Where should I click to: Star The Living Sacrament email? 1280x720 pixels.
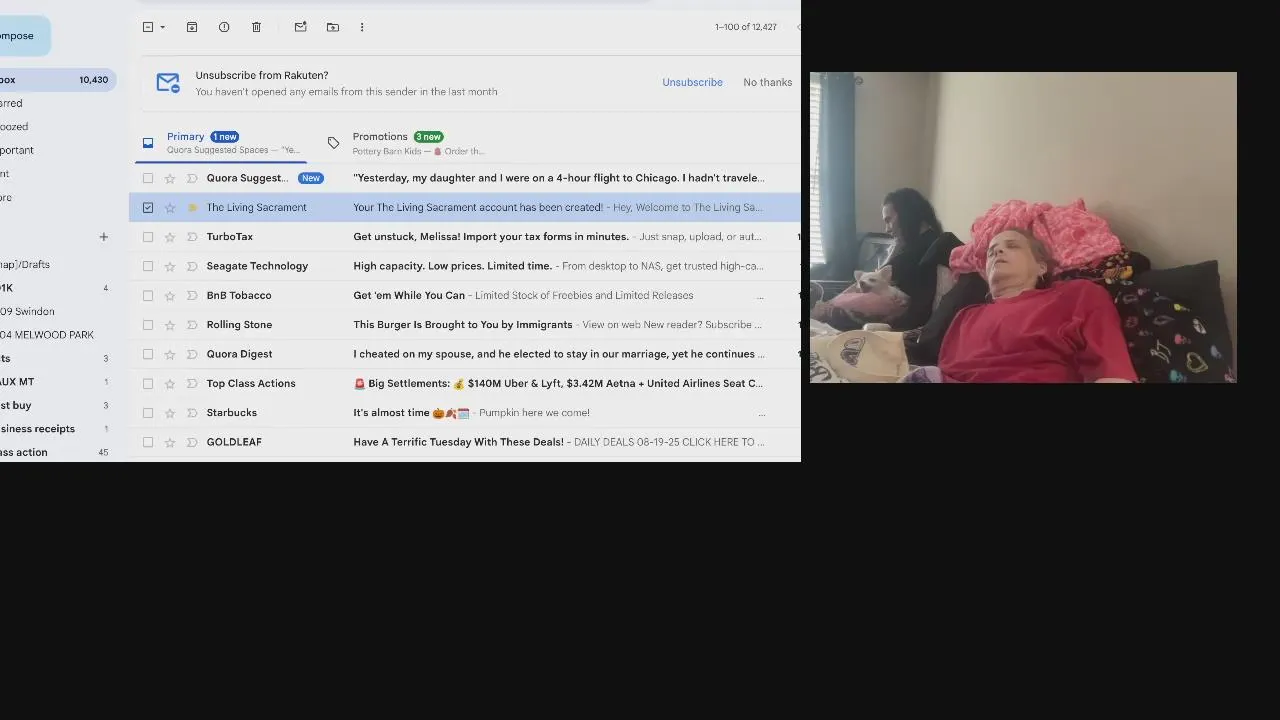tap(170, 208)
